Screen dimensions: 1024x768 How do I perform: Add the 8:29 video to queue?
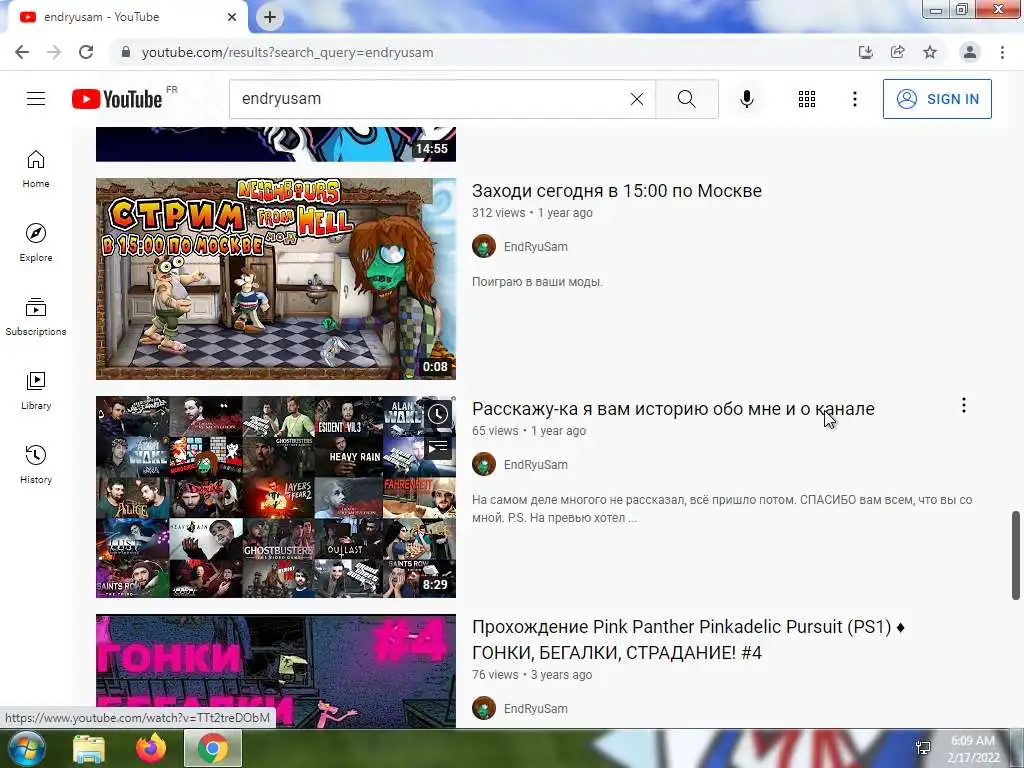pos(438,447)
